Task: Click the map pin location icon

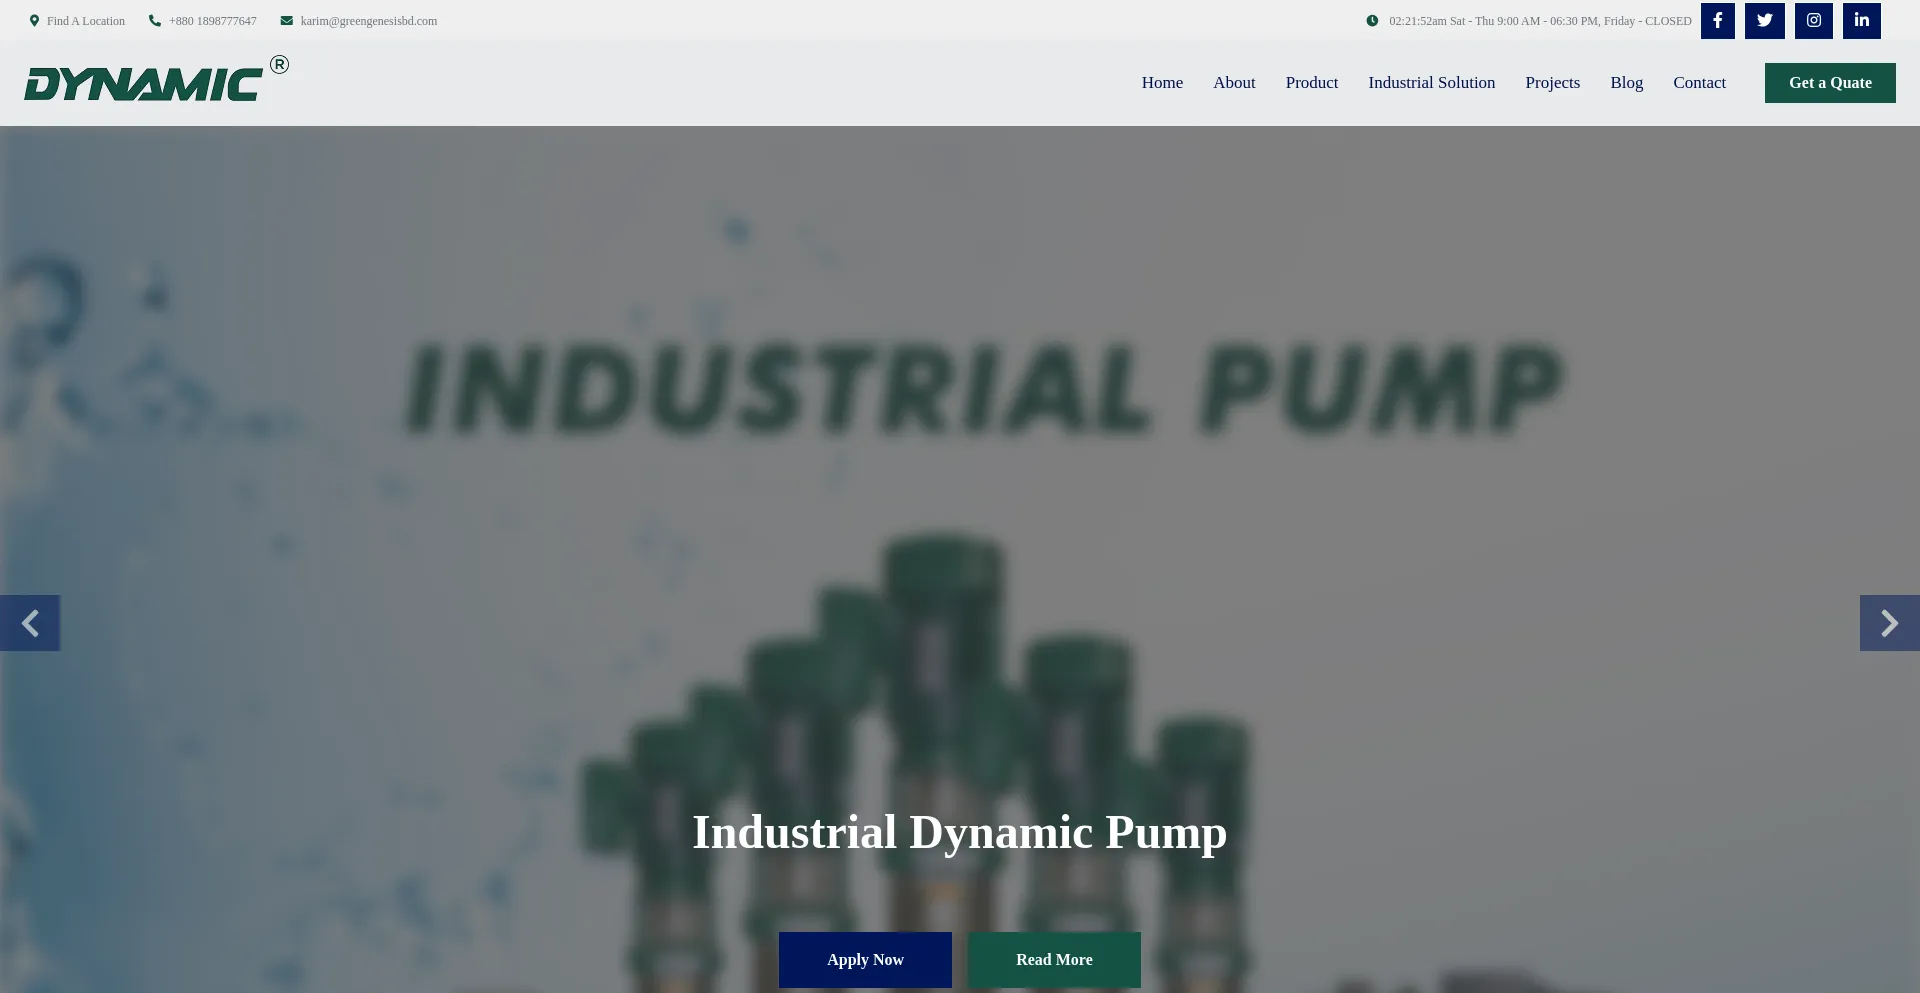Action: point(34,21)
